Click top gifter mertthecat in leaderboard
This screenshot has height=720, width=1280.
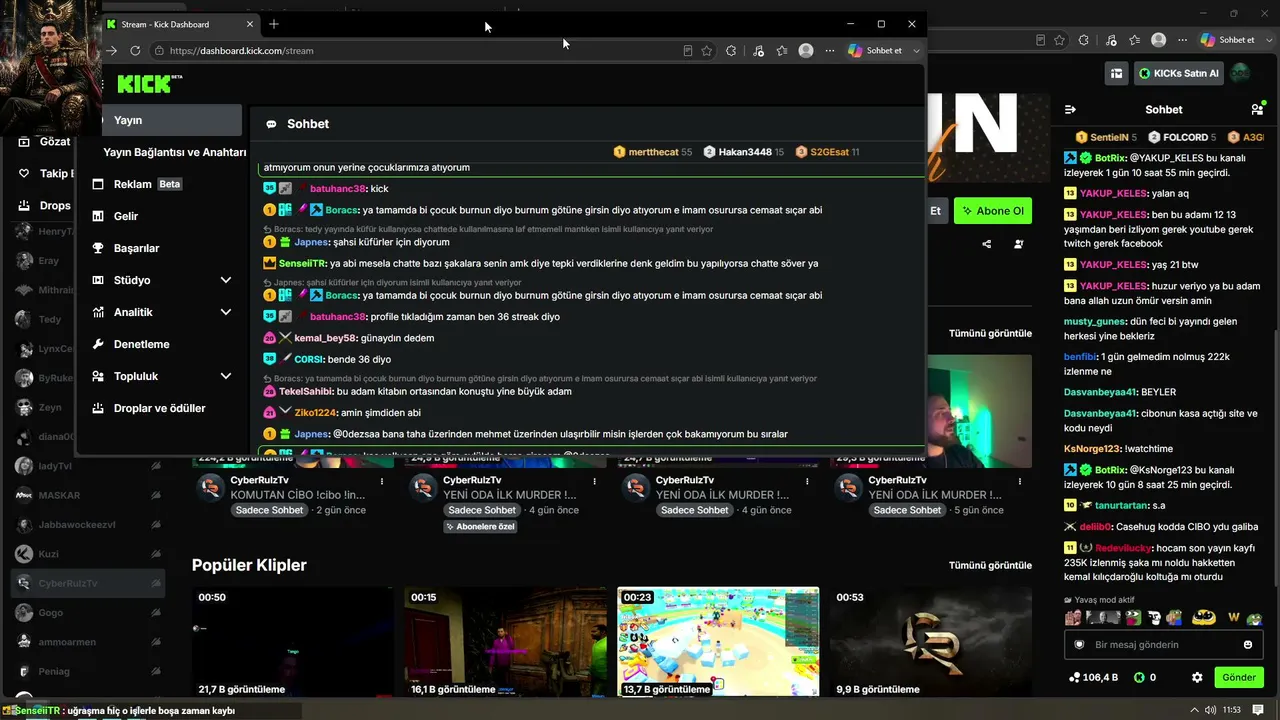(x=652, y=152)
